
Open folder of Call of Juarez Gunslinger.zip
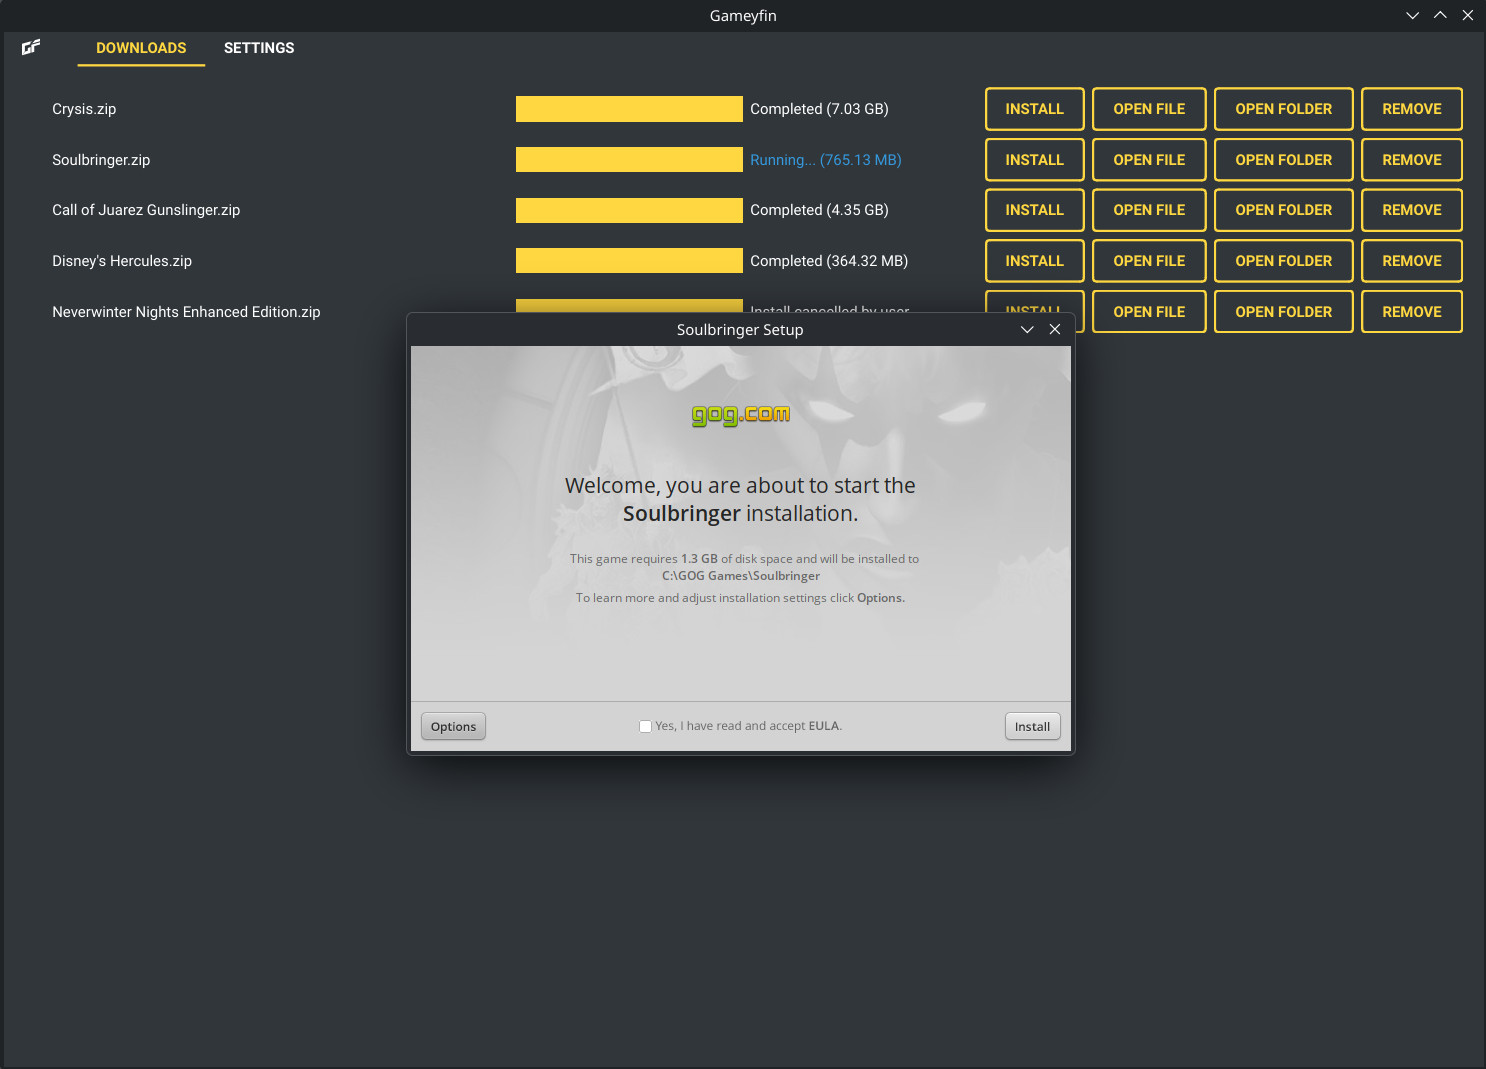pyautogui.click(x=1284, y=210)
